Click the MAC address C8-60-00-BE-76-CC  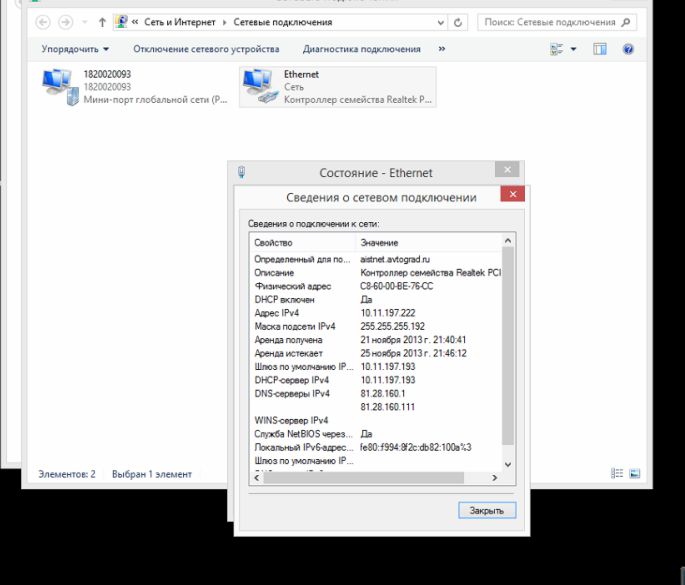tap(397, 286)
